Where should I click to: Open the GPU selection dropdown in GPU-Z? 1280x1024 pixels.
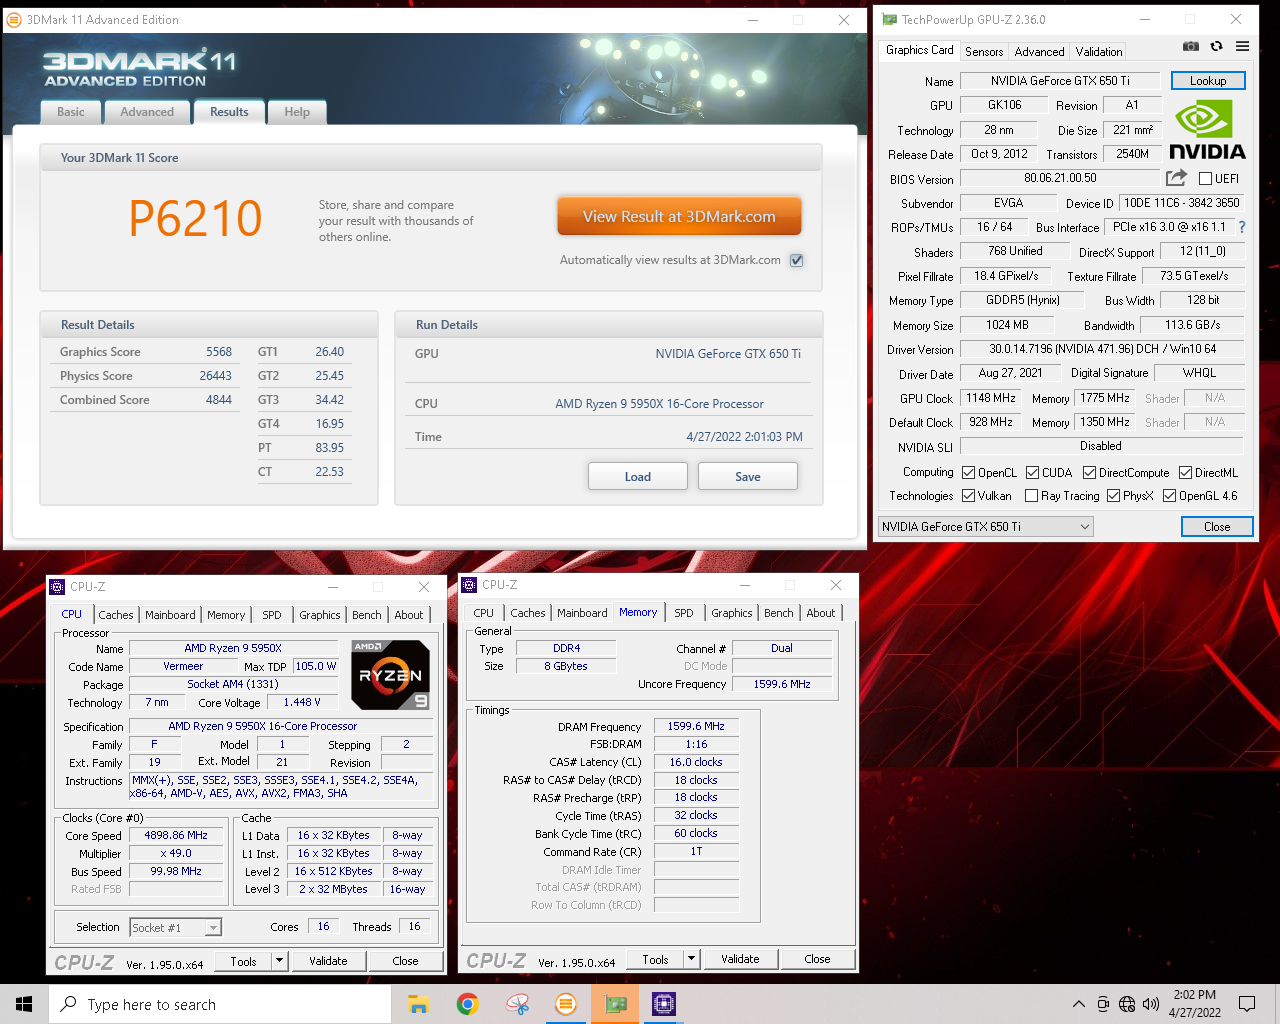[985, 527]
